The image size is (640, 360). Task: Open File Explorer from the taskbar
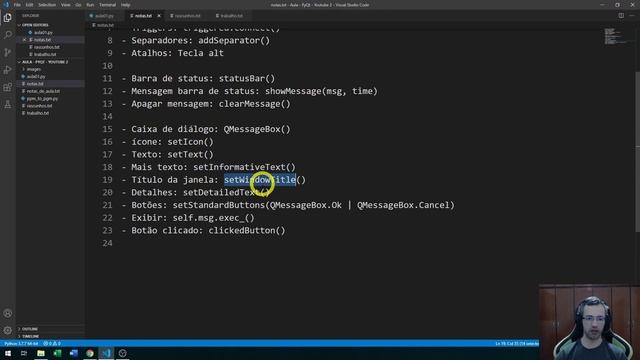[x=41, y=353]
